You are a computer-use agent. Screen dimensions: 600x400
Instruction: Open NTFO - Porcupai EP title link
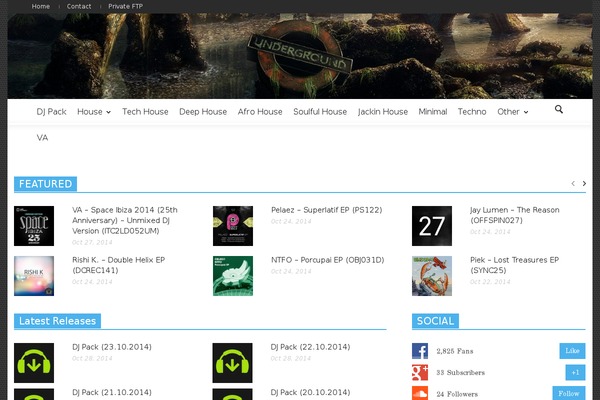click(328, 260)
